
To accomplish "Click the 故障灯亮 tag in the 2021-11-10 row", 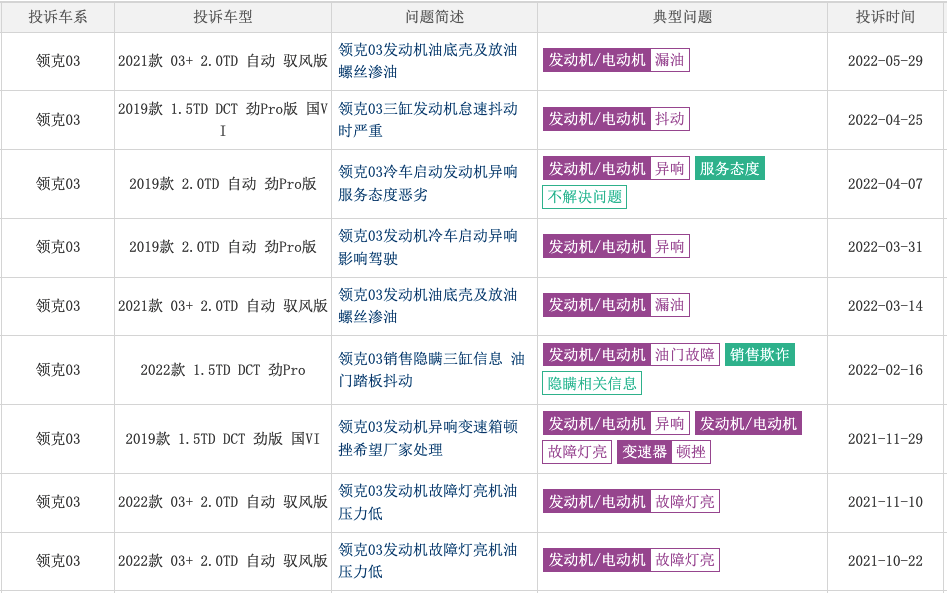I will 685,501.
